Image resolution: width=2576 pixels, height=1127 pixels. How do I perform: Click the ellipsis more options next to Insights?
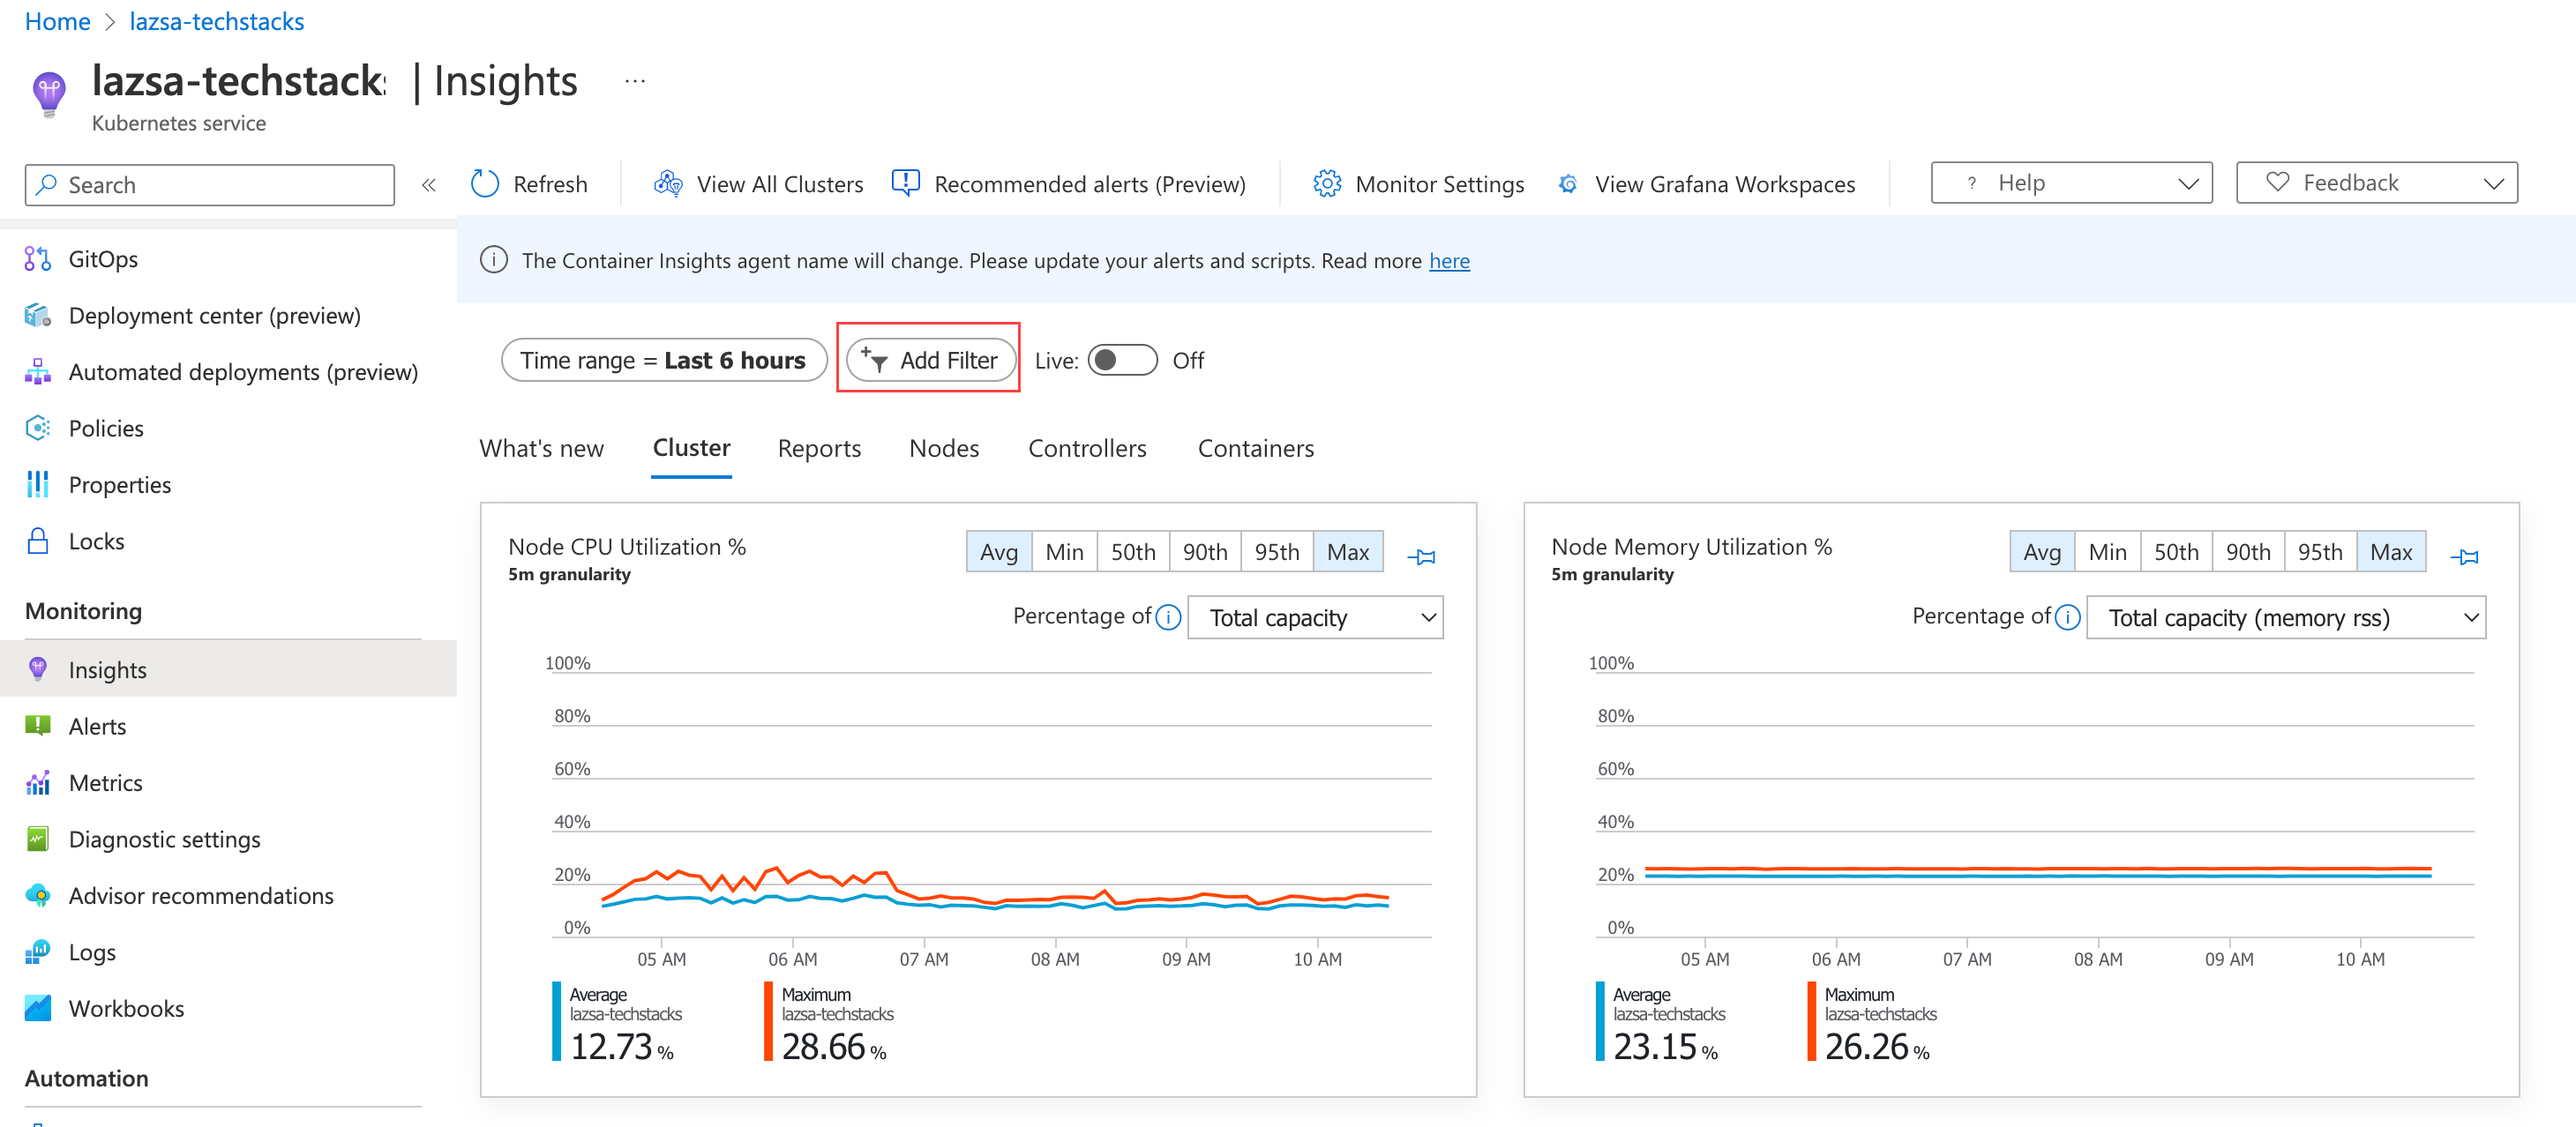point(635,81)
